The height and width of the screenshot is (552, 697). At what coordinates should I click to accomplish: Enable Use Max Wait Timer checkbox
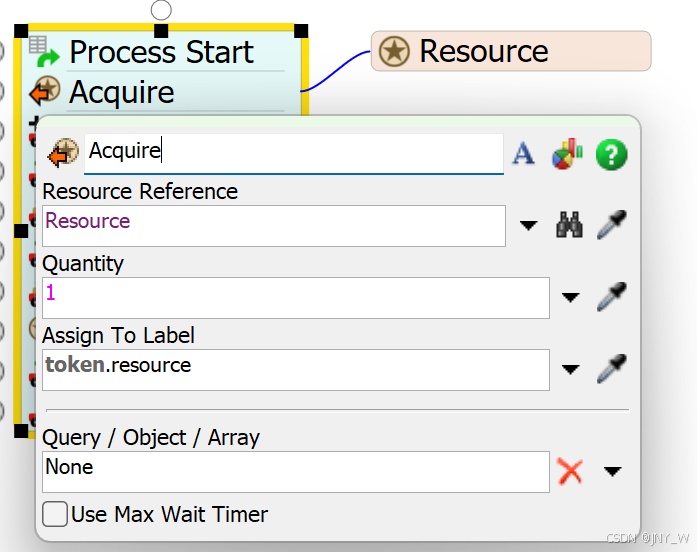point(56,514)
